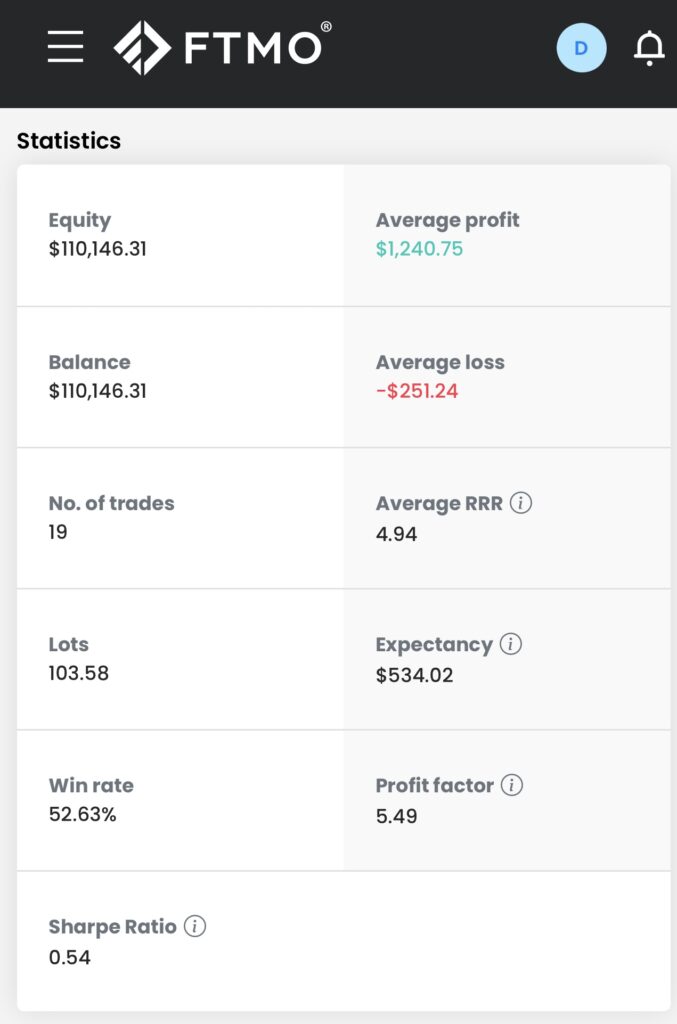
Task: Click the Average profit value $1,240.75
Action: pos(419,249)
